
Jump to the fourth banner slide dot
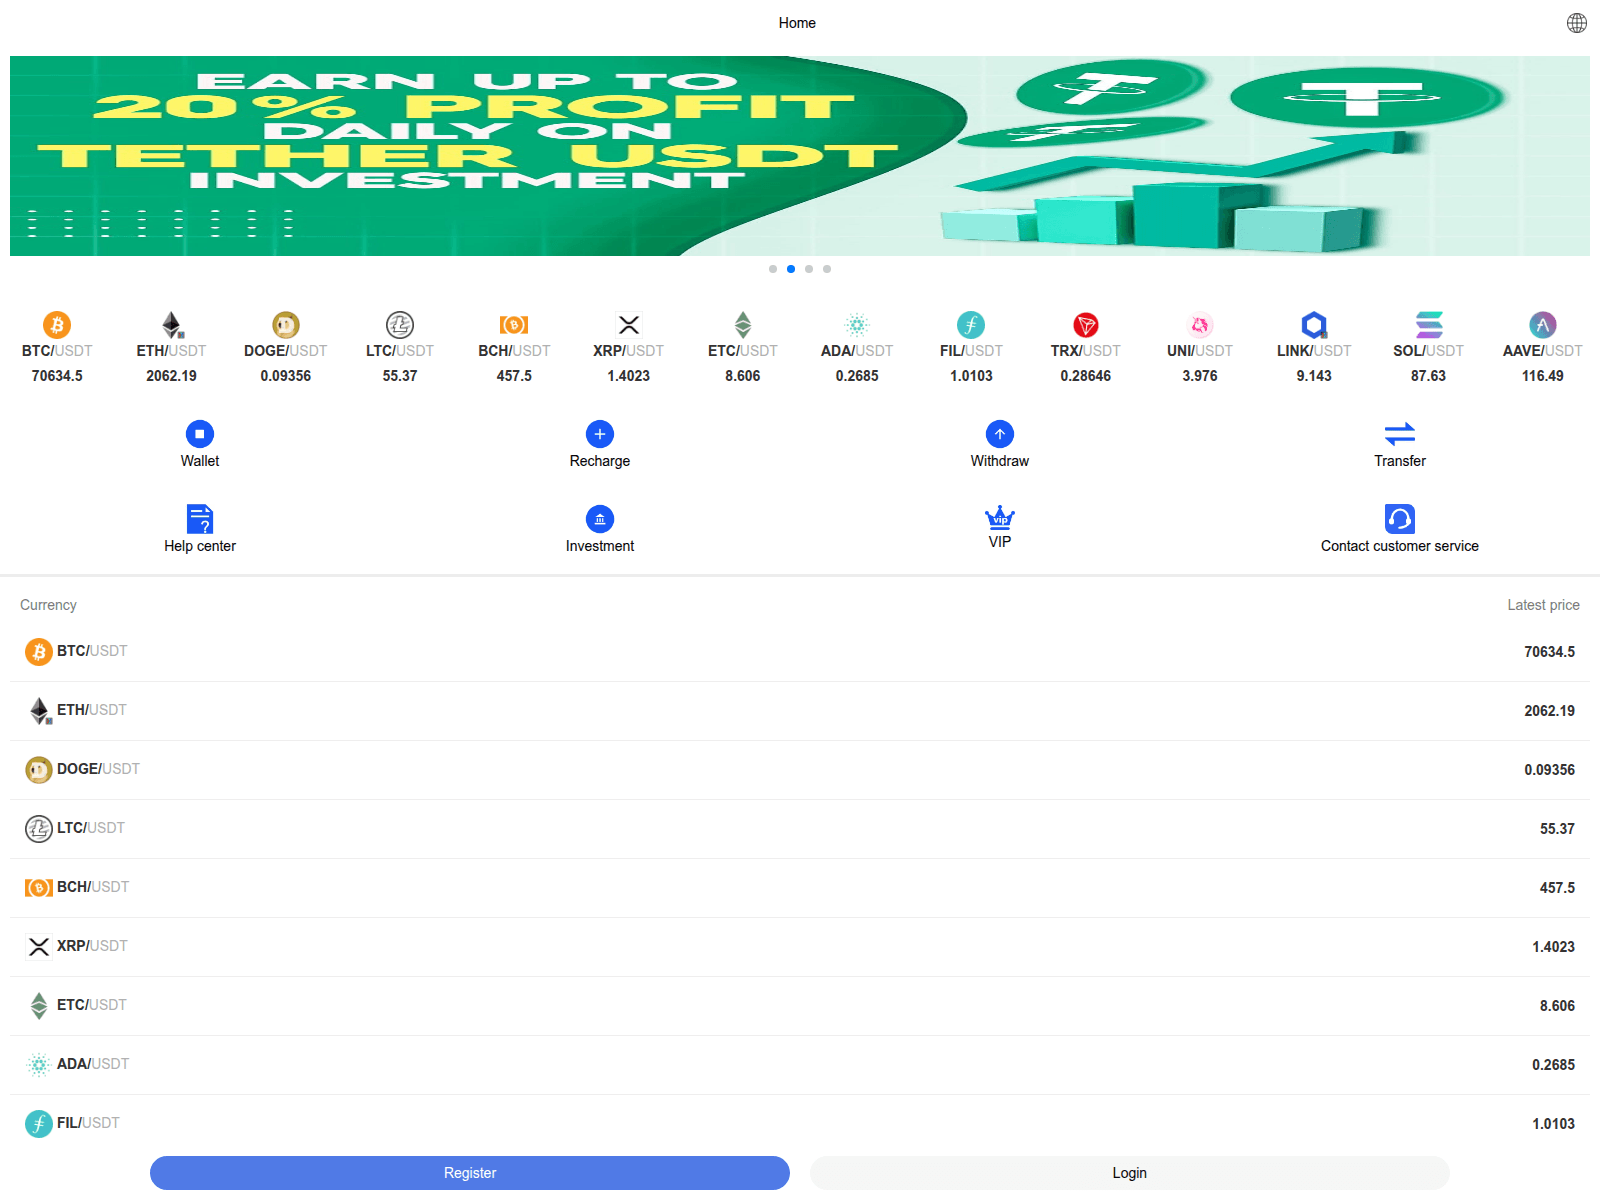tap(826, 268)
